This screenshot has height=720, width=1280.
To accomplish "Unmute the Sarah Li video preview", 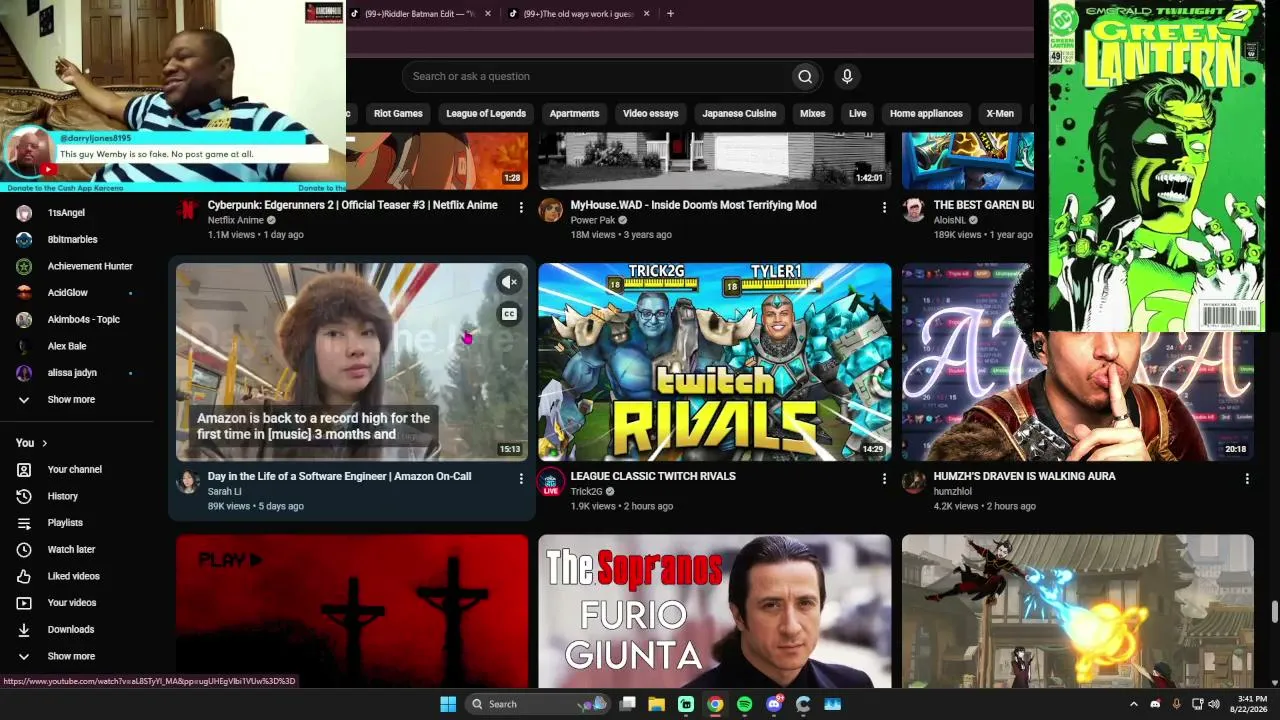I will point(509,282).
